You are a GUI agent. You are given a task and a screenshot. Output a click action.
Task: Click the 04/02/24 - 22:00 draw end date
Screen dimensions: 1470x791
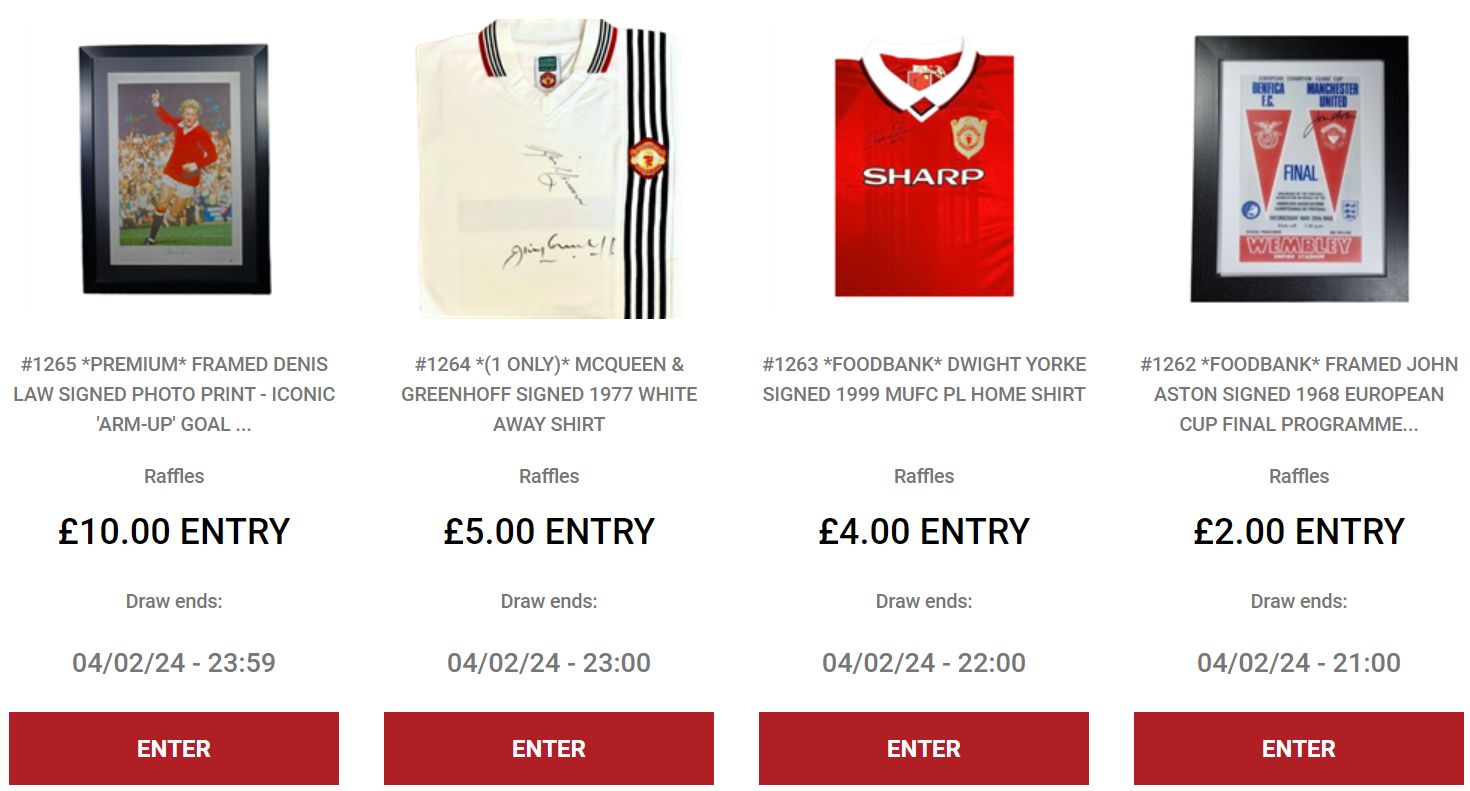point(924,663)
